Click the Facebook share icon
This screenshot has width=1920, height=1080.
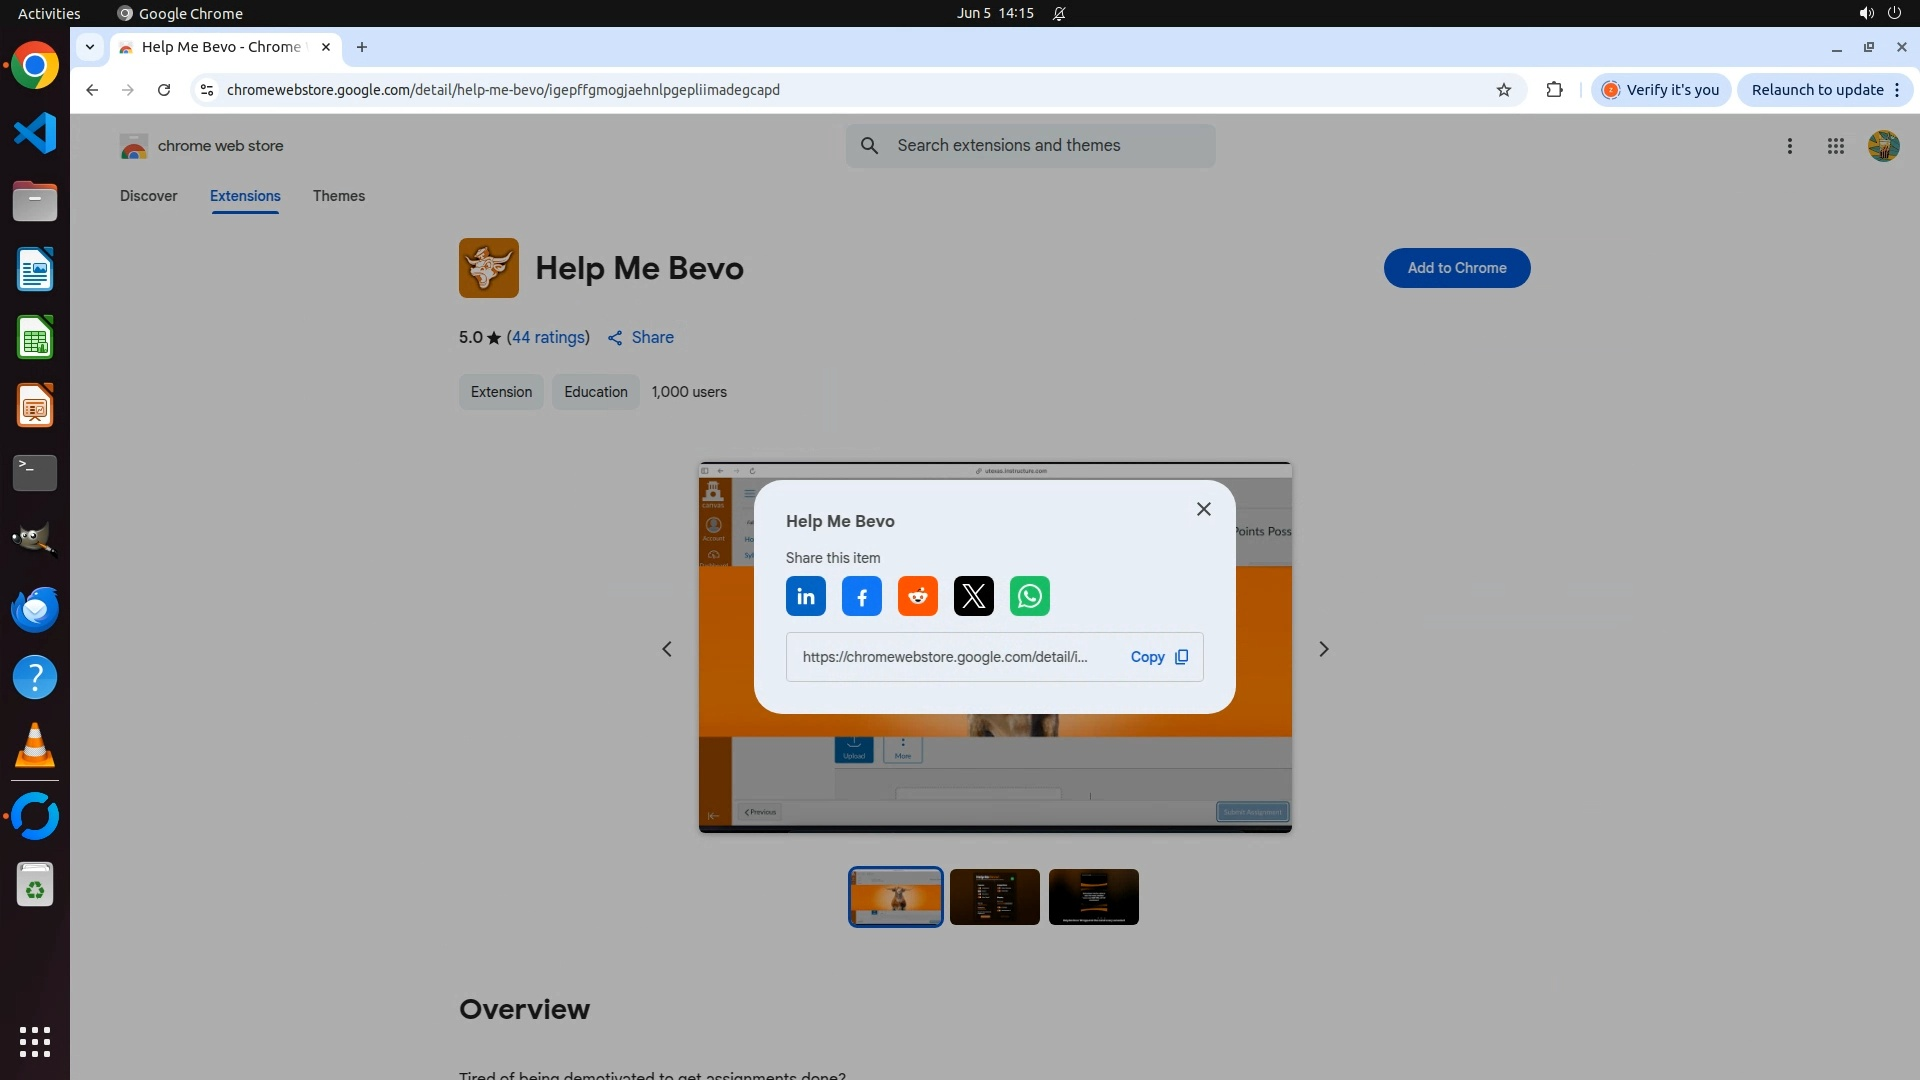pos(861,597)
